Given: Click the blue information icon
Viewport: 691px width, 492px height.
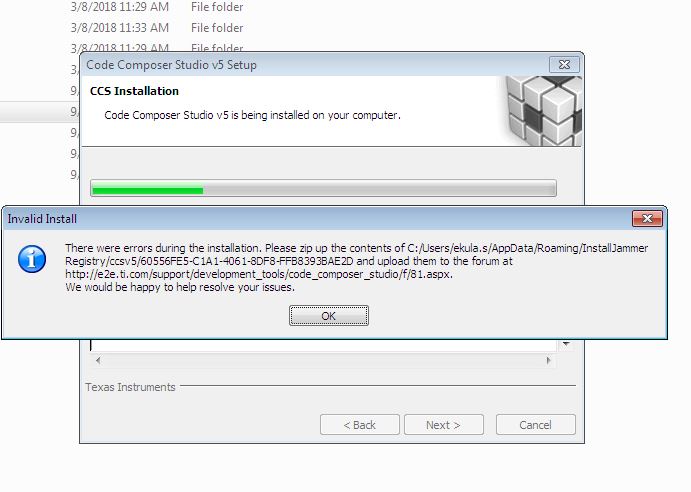Looking at the screenshot, I should coord(32,259).
